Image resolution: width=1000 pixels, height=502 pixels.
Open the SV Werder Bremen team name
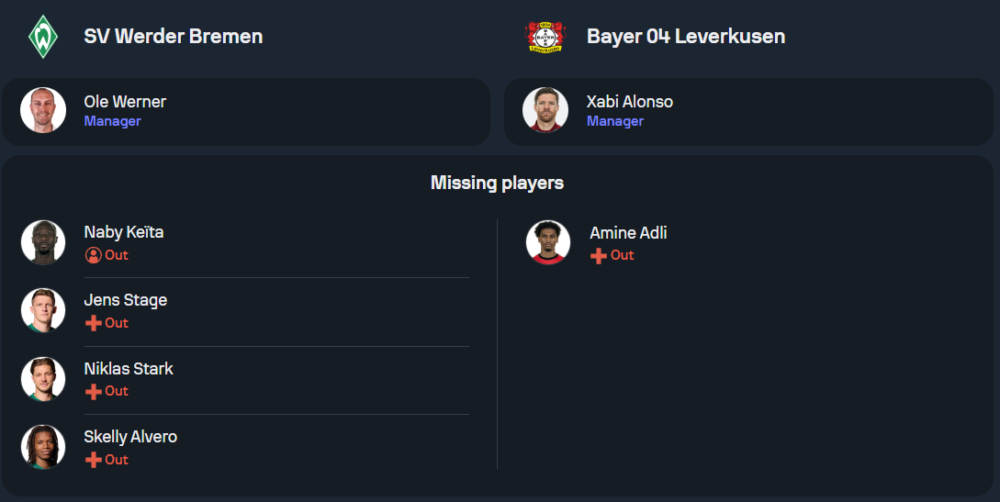pos(173,37)
